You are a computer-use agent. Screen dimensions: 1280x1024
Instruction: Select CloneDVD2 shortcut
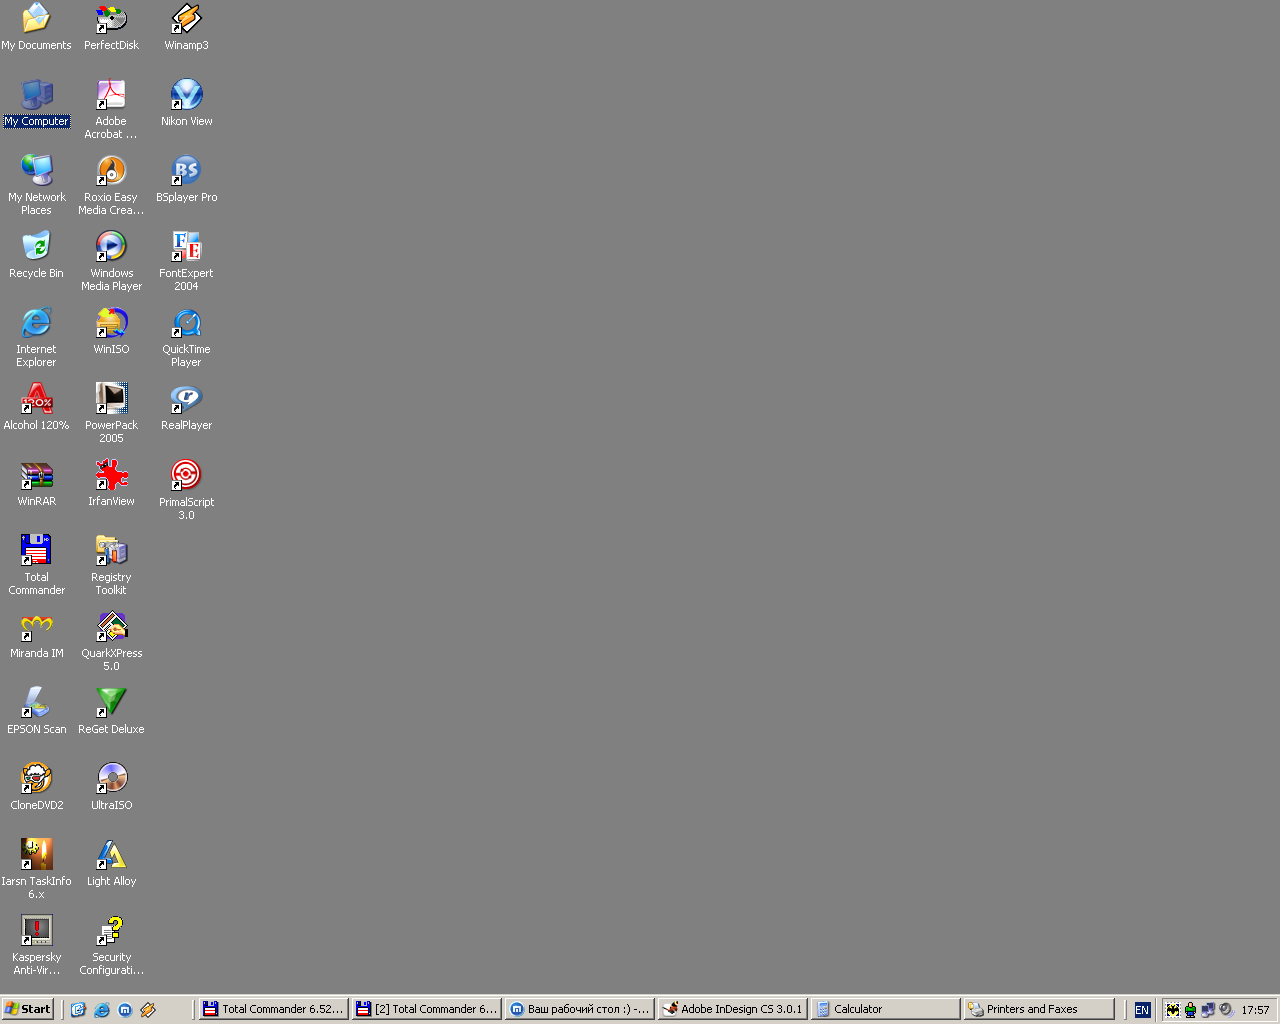pos(36,787)
